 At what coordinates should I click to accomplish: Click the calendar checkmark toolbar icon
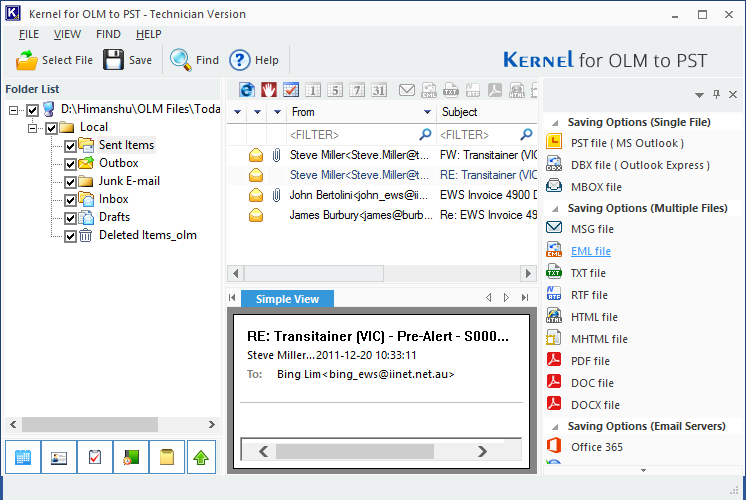point(291,89)
